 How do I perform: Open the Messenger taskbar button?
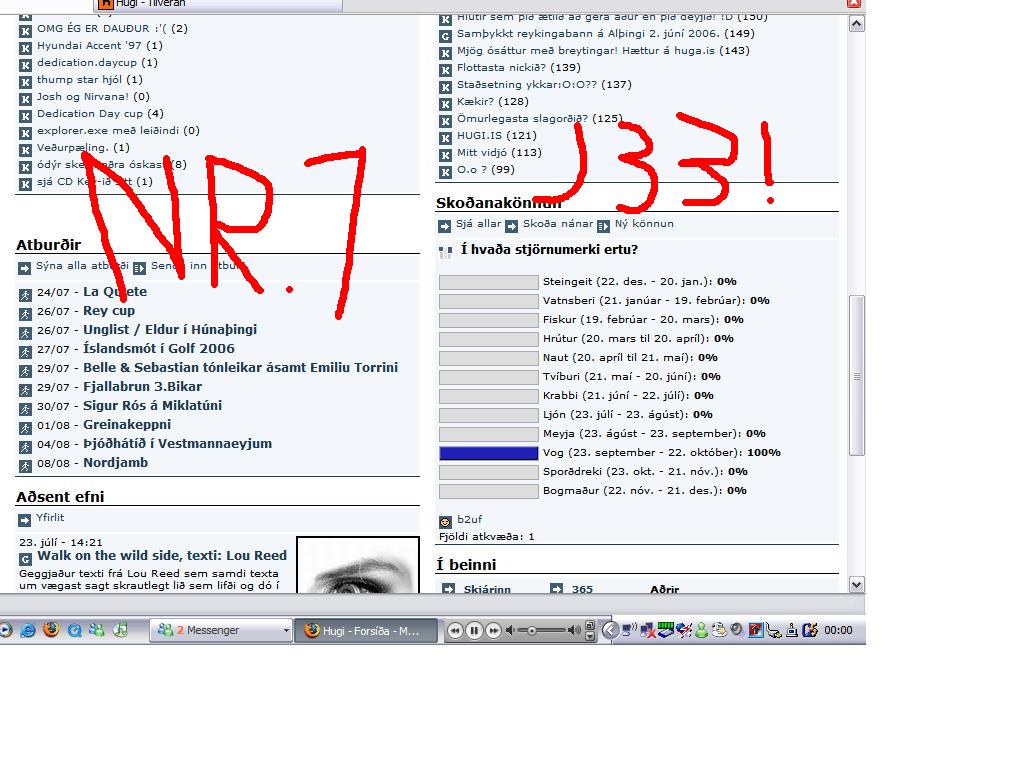[x=221, y=630]
